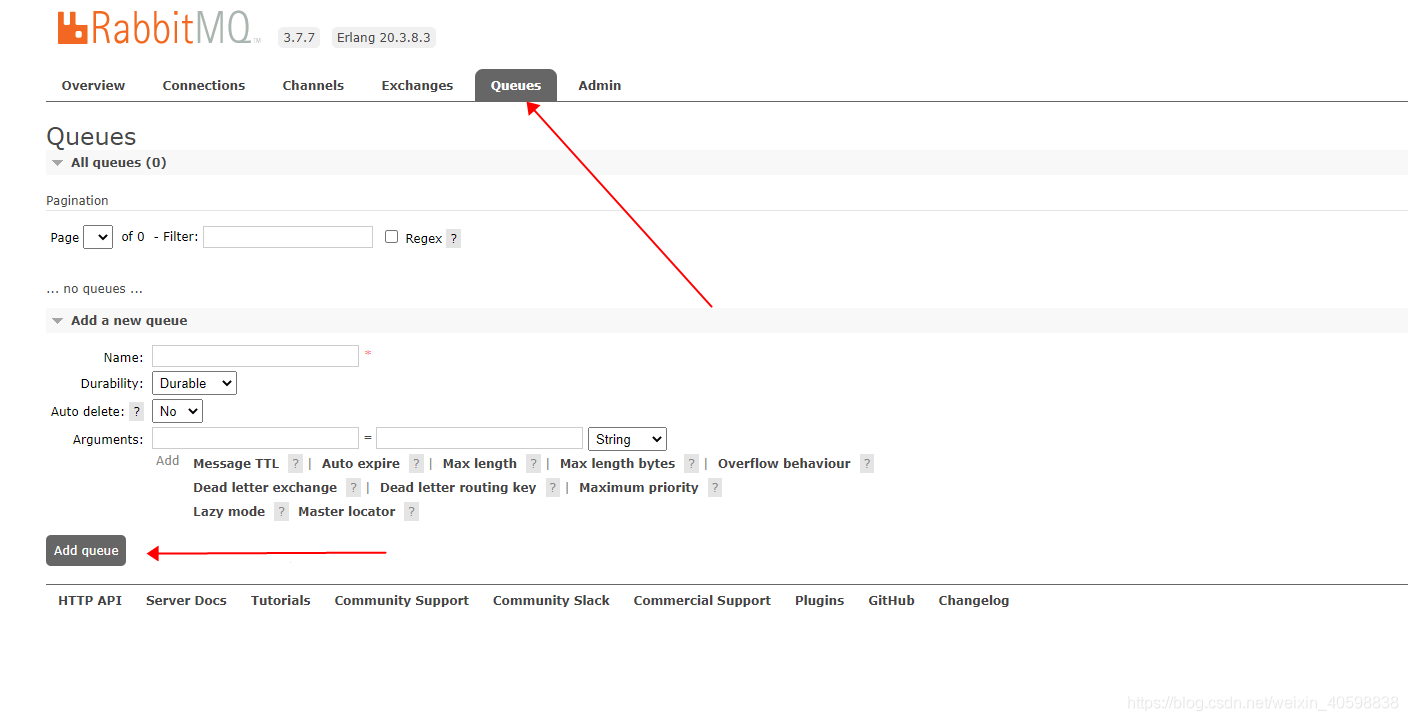The width and height of the screenshot is (1408, 721).
Task: Add the Lazy mode argument
Action: point(229,511)
